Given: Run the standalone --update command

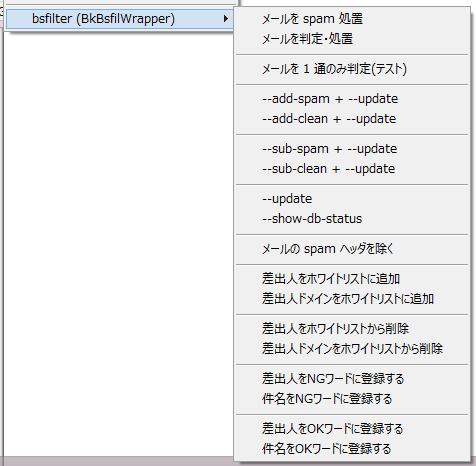Looking at the screenshot, I should pyautogui.click(x=352, y=199).
